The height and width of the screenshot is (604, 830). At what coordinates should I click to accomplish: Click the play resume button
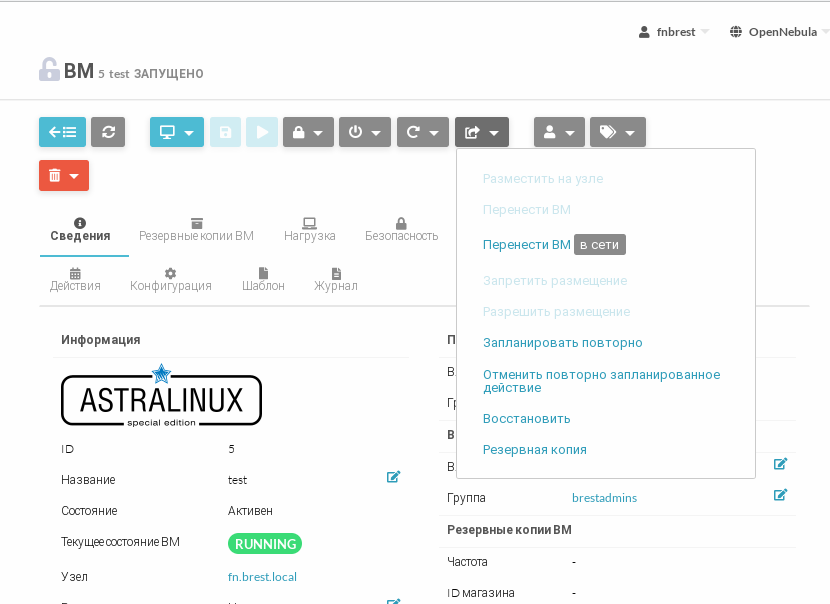[262, 132]
